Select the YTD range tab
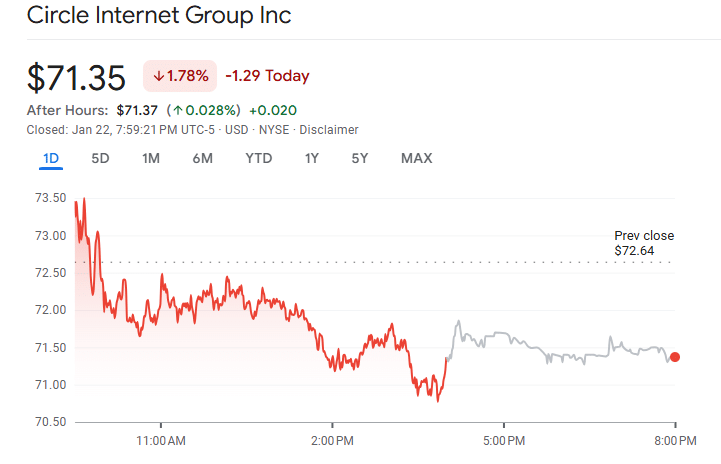The width and height of the screenshot is (721, 464). click(259, 158)
